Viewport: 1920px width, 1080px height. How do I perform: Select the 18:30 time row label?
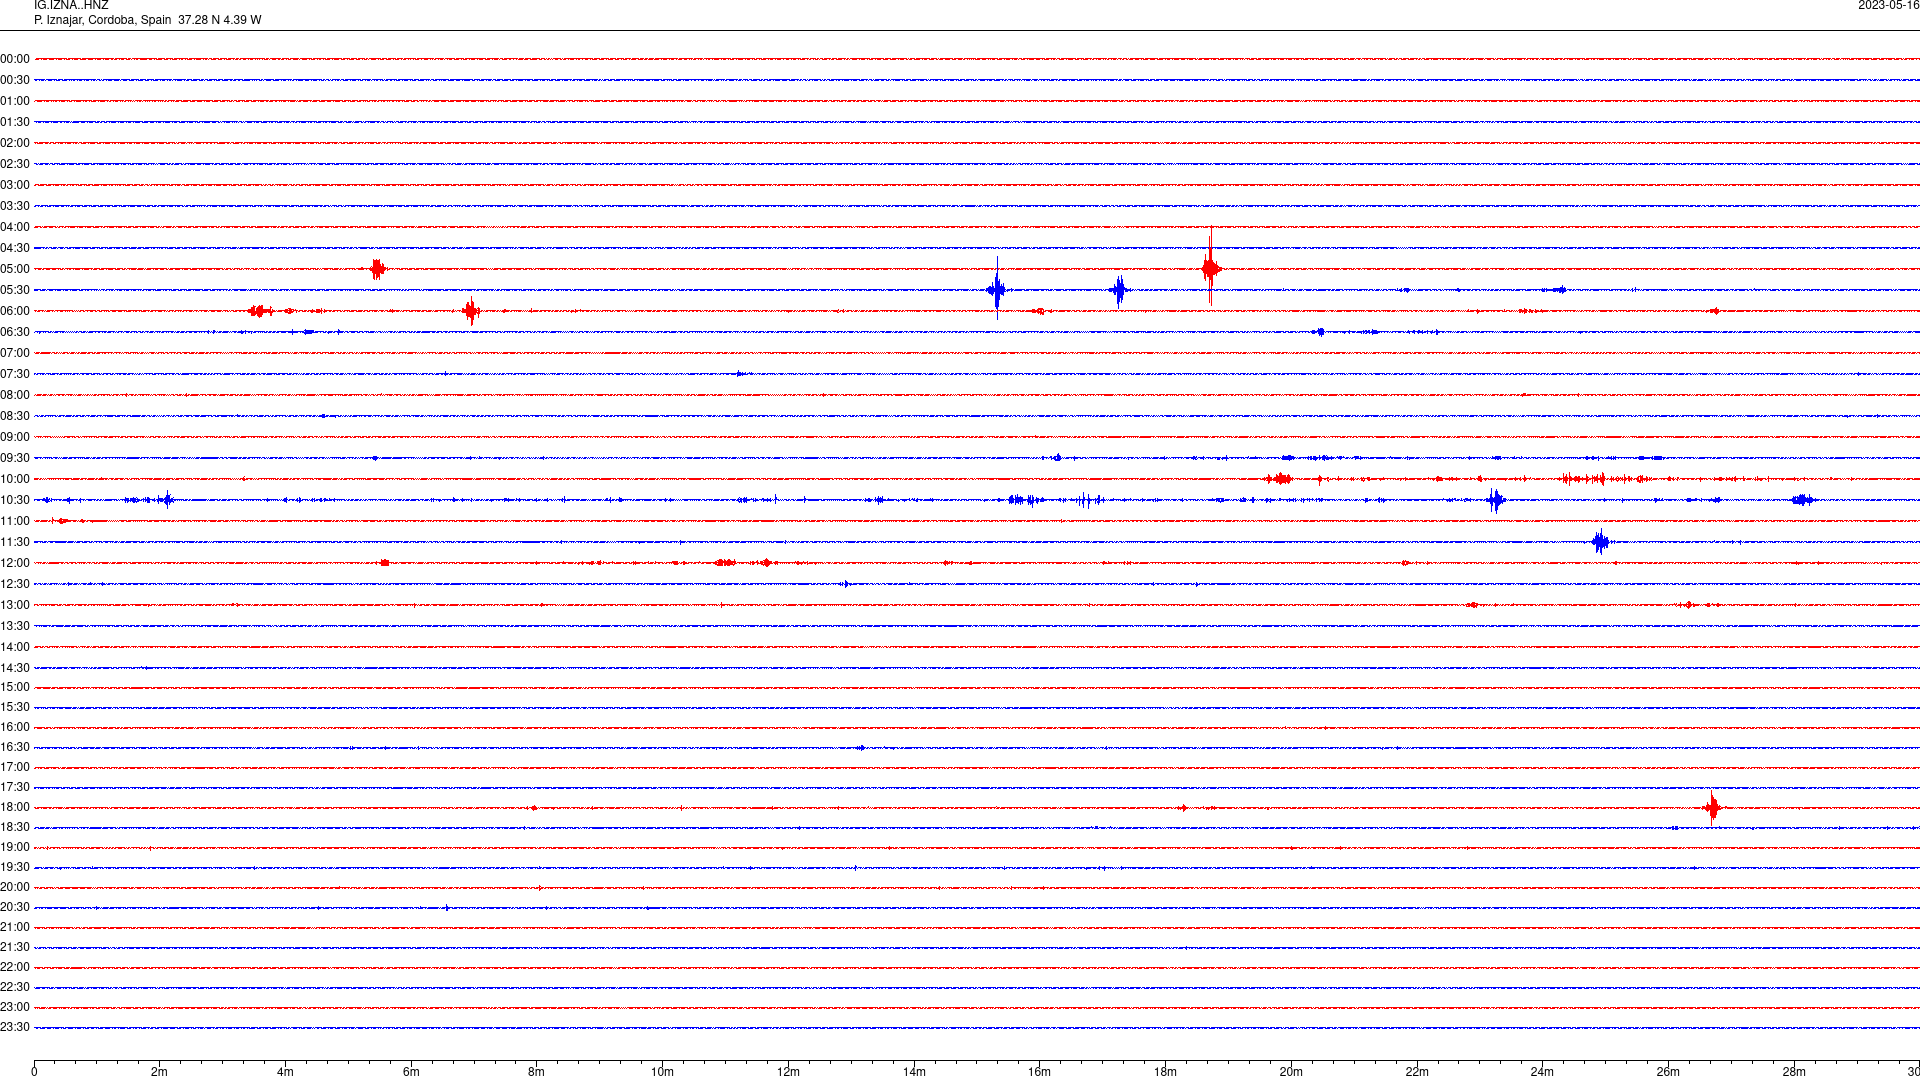pyautogui.click(x=15, y=827)
